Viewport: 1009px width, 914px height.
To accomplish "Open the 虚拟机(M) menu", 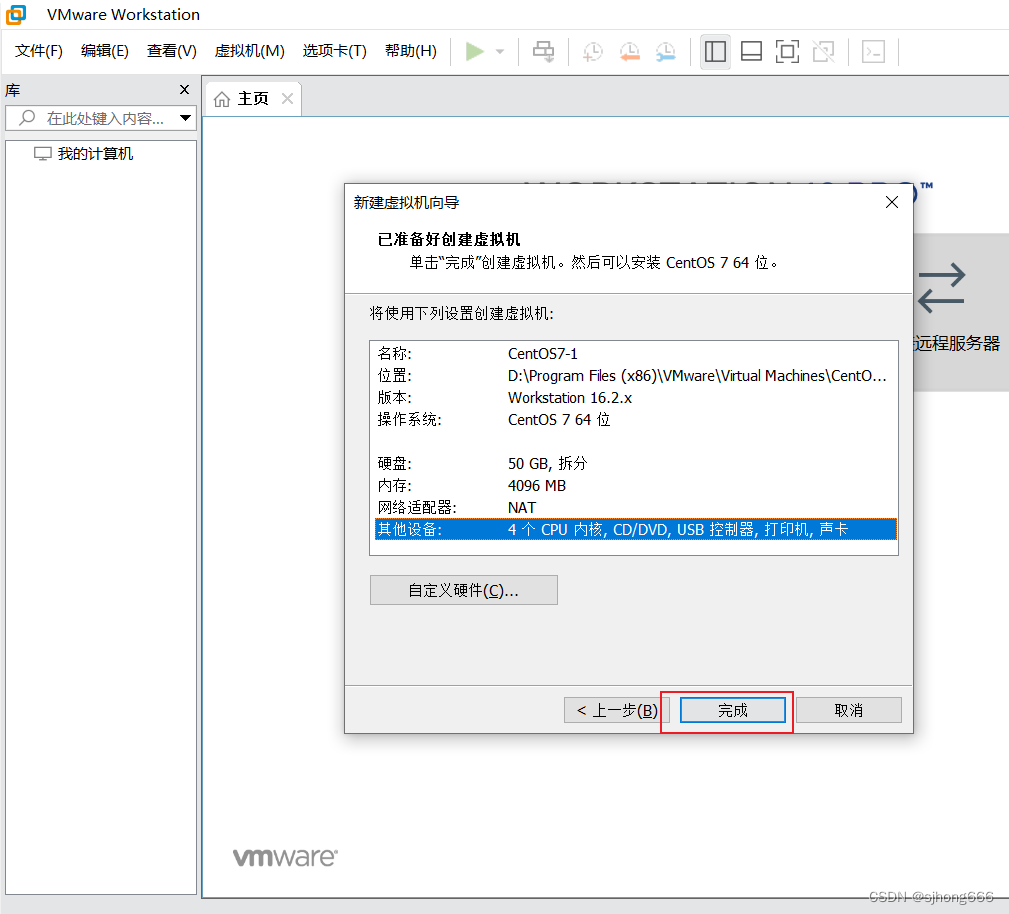I will click(250, 51).
